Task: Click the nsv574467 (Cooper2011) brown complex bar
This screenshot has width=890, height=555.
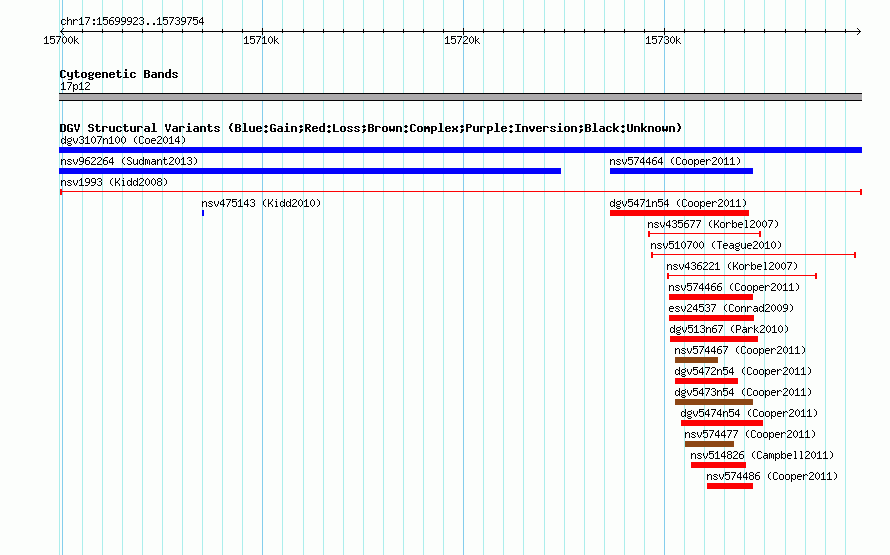Action: pos(696,360)
